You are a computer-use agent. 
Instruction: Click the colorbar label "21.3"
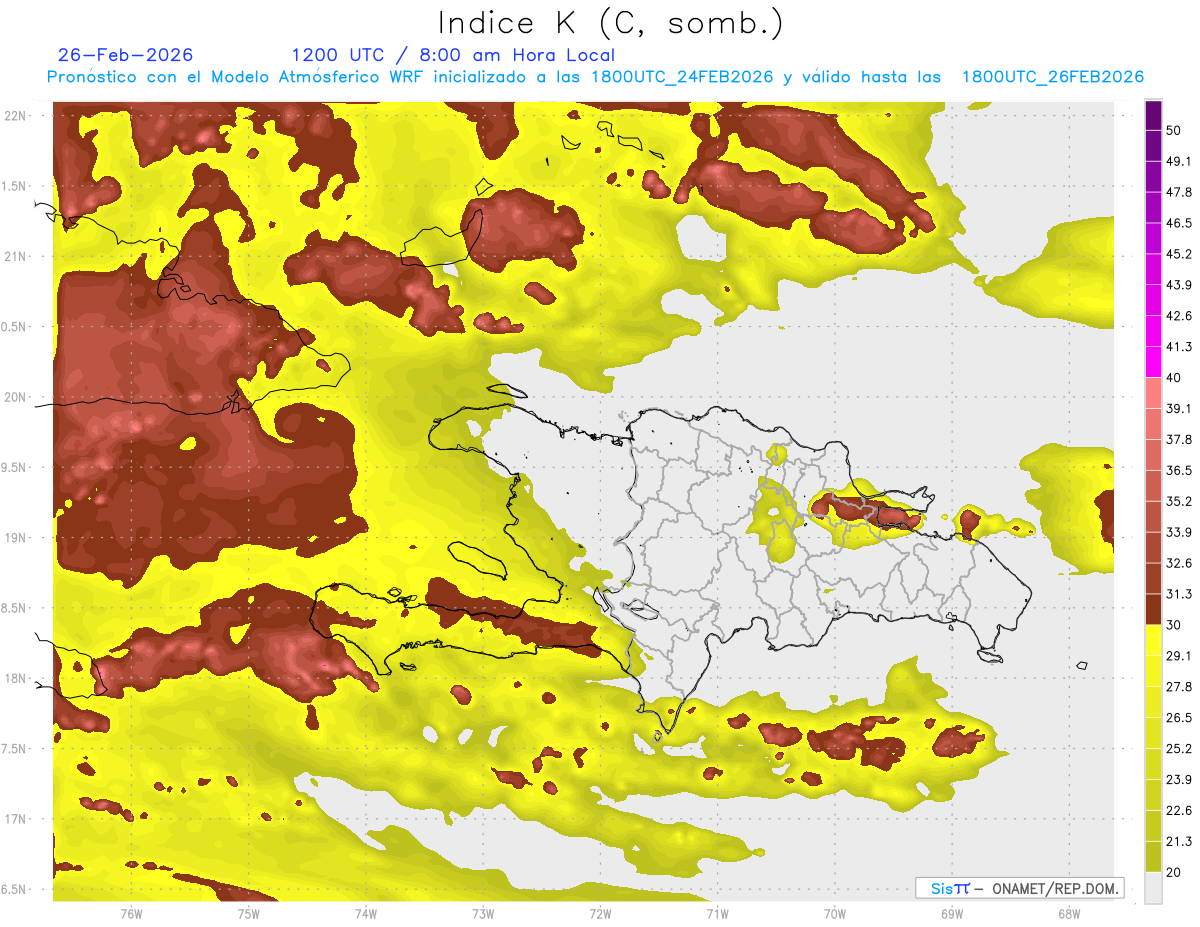point(1179,841)
